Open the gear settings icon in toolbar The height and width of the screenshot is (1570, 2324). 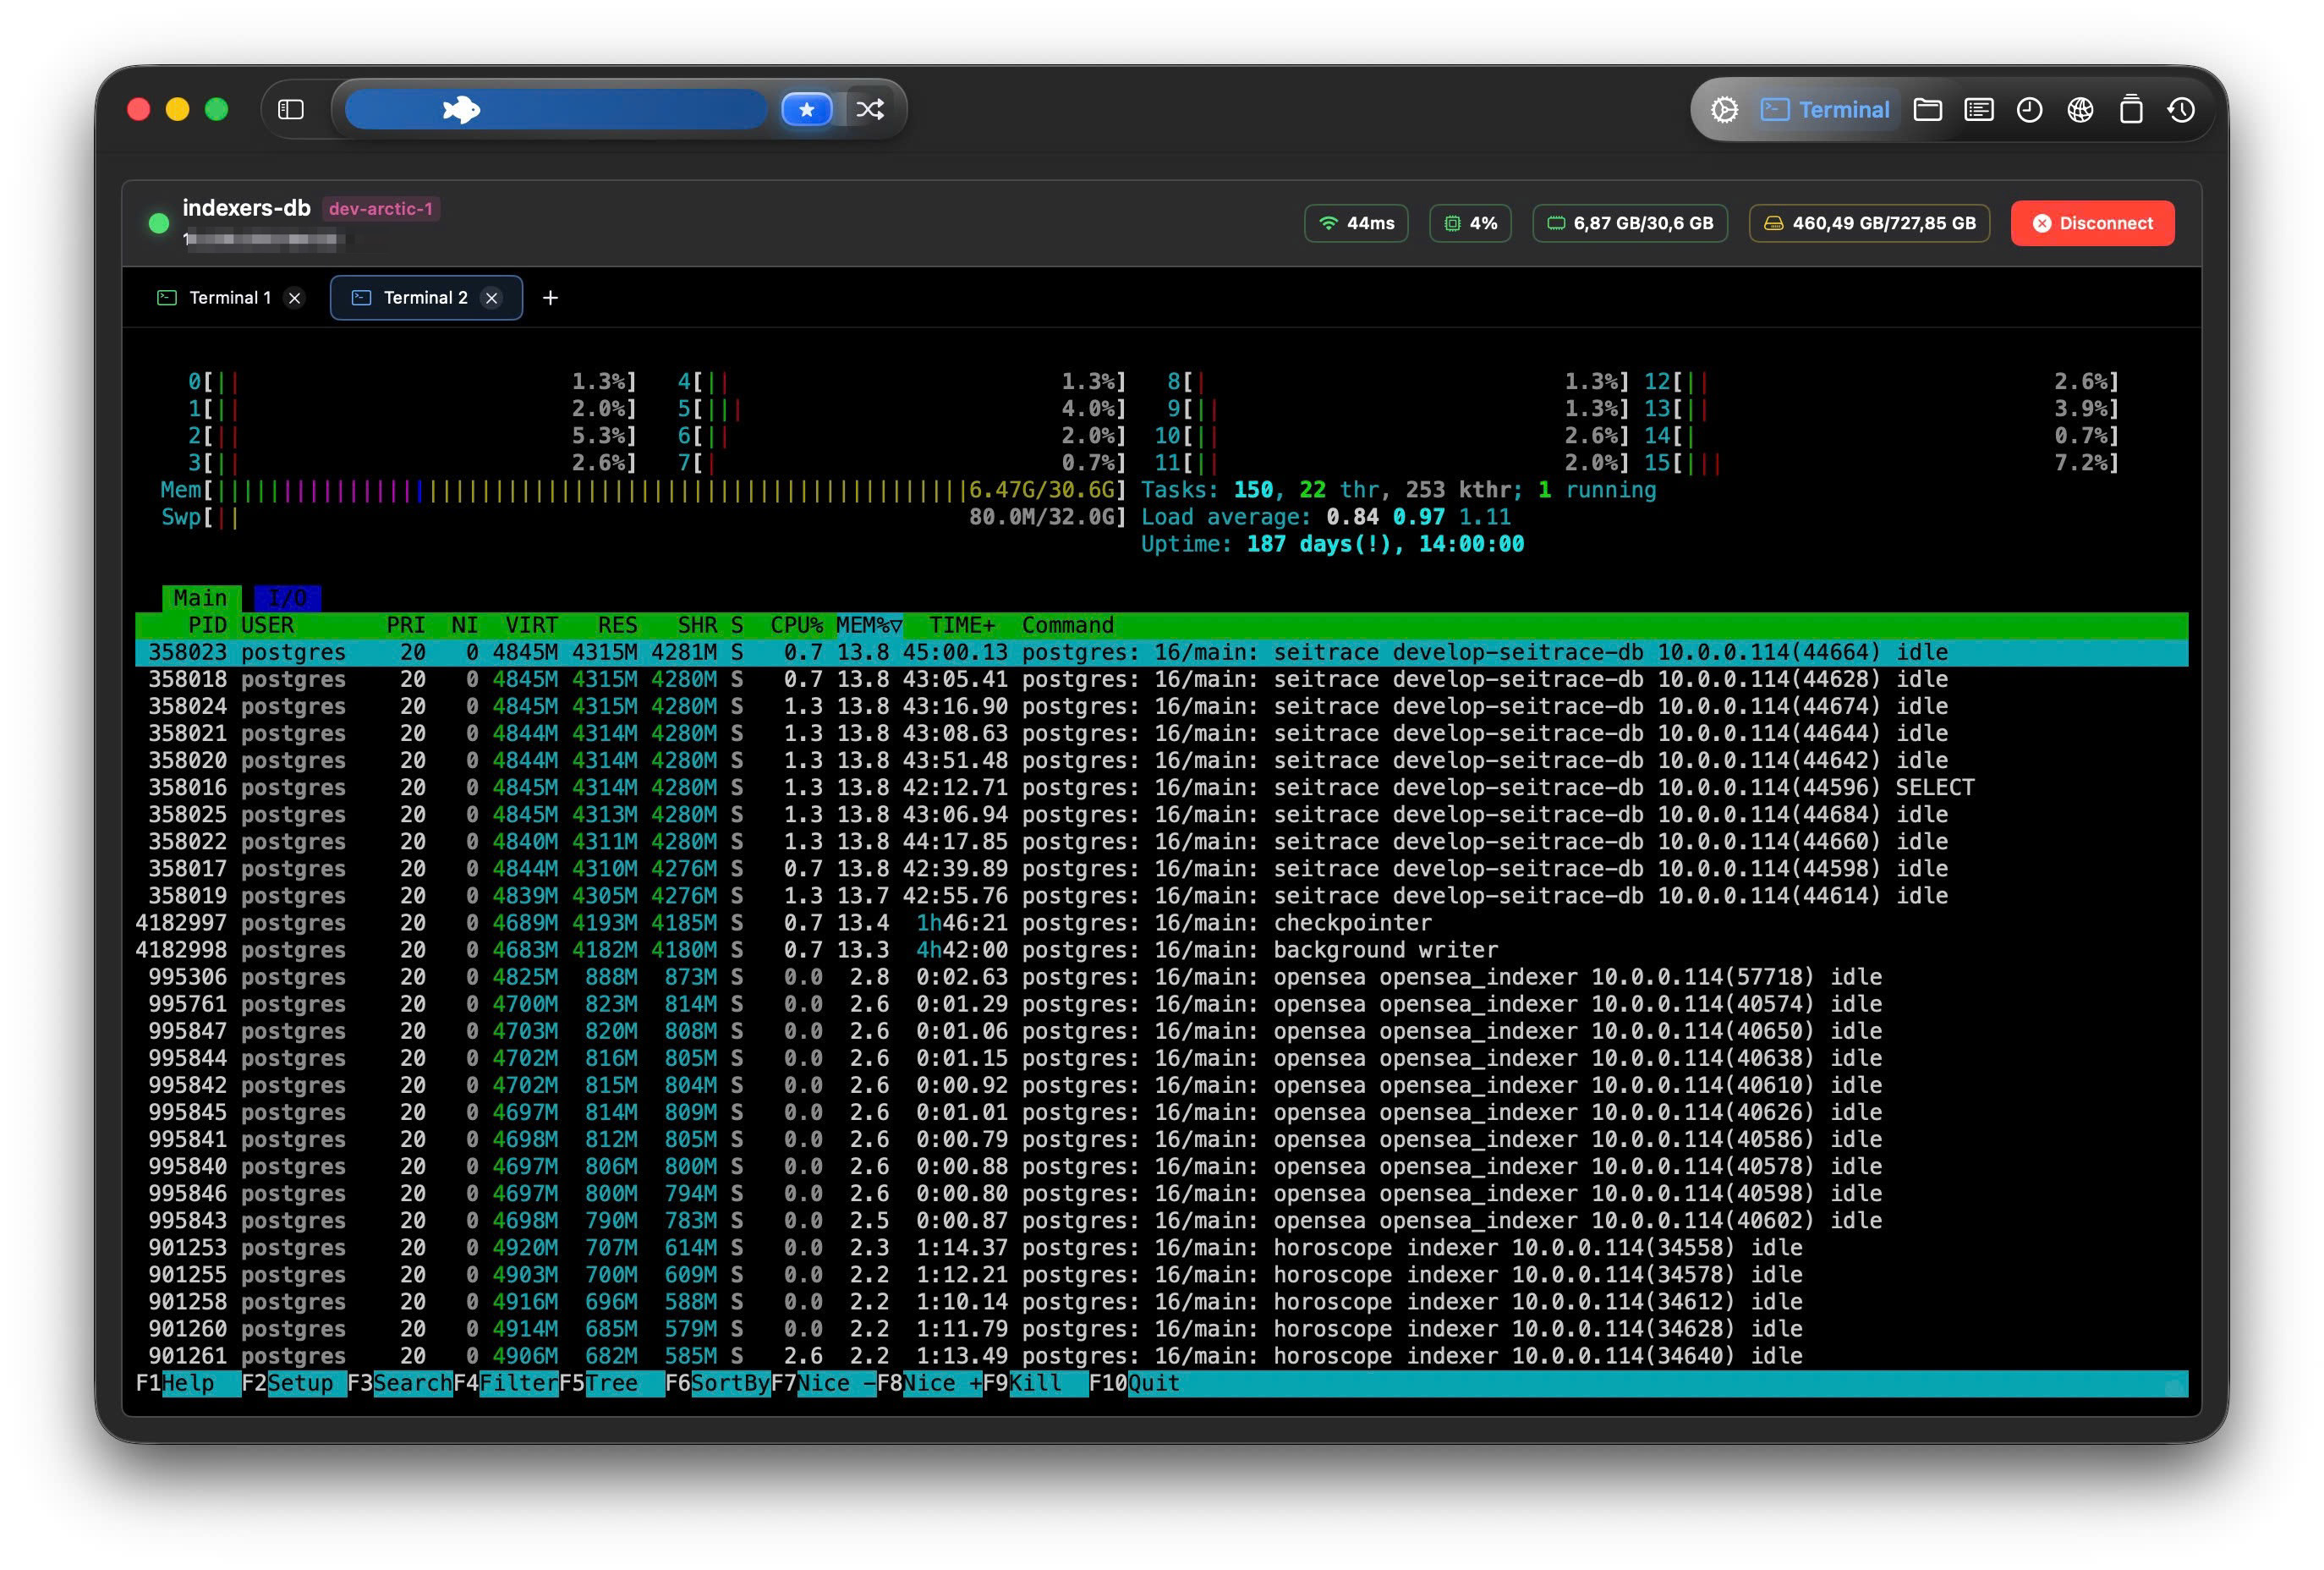click(x=1724, y=110)
